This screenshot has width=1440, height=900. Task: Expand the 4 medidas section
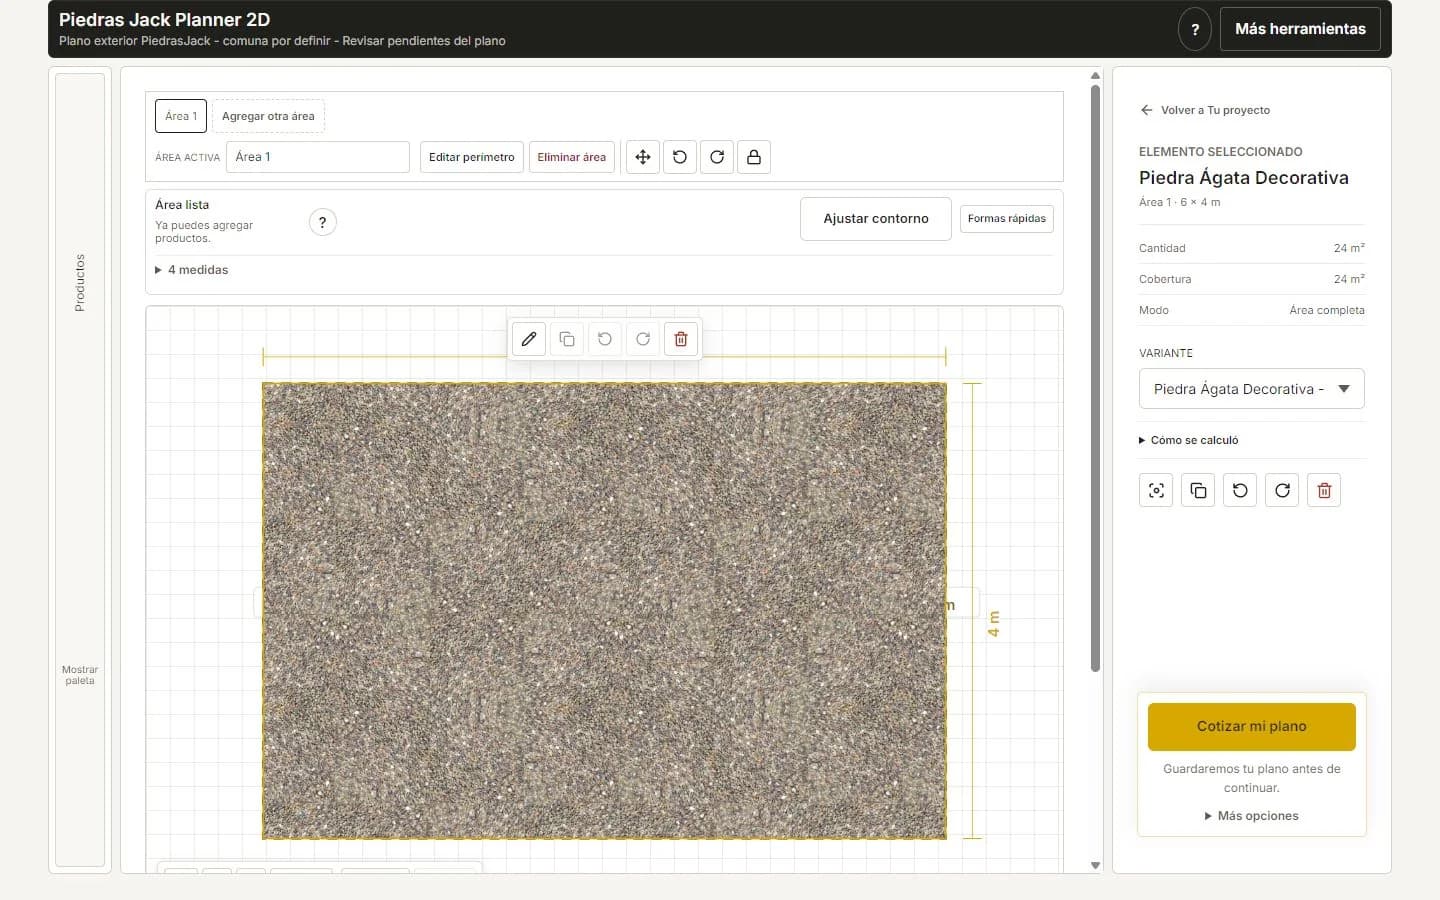click(192, 270)
